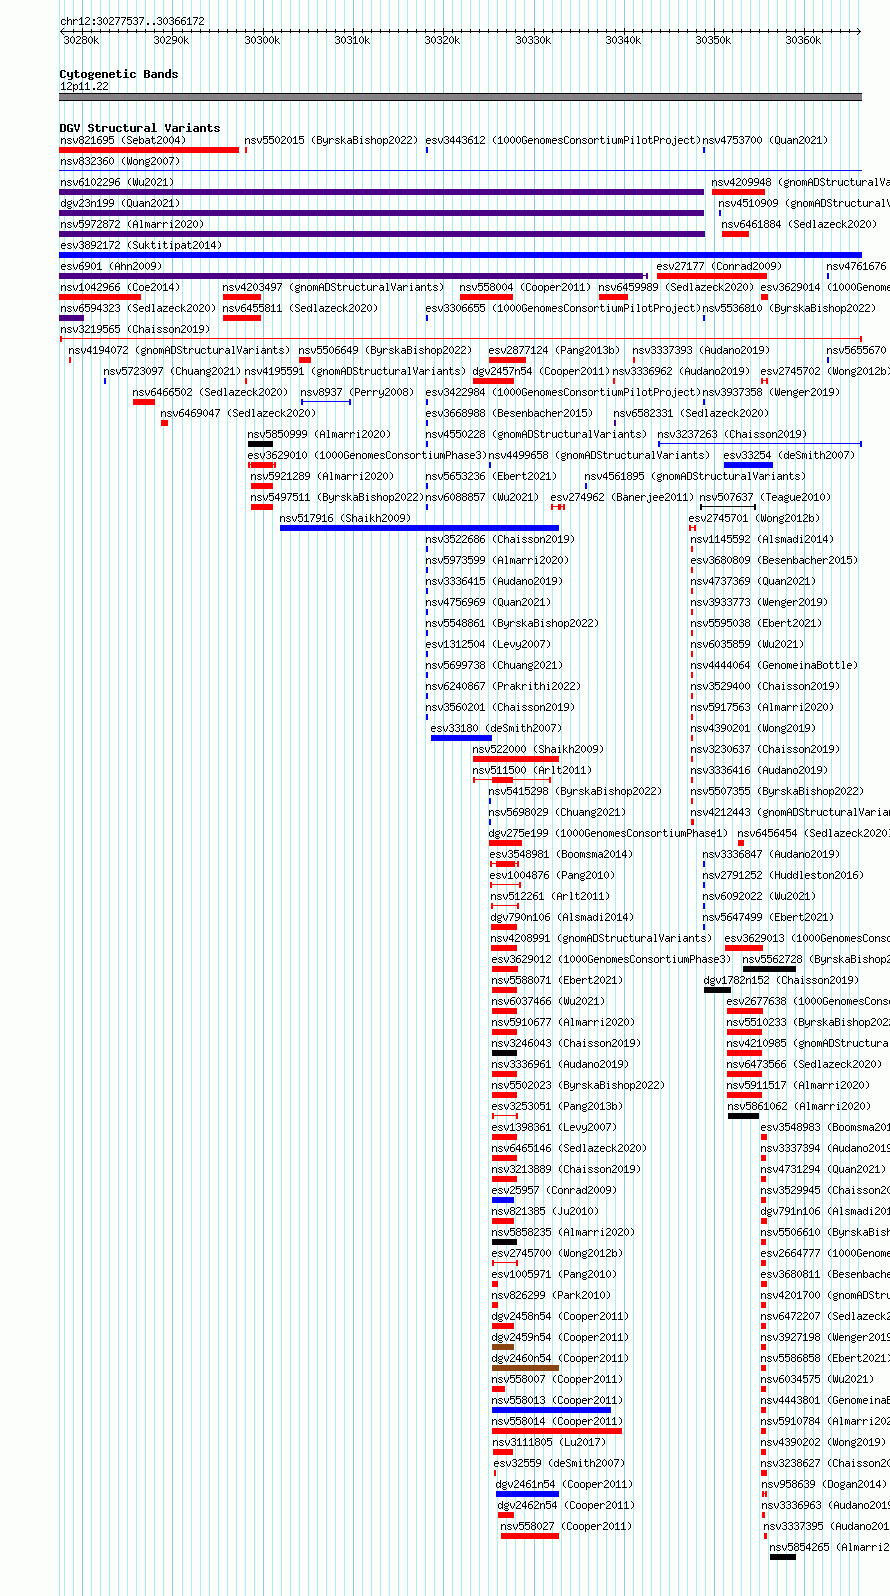Open variant nsv522000 (Shaikh2009) label
The width and height of the screenshot is (890, 1596).
(539, 750)
